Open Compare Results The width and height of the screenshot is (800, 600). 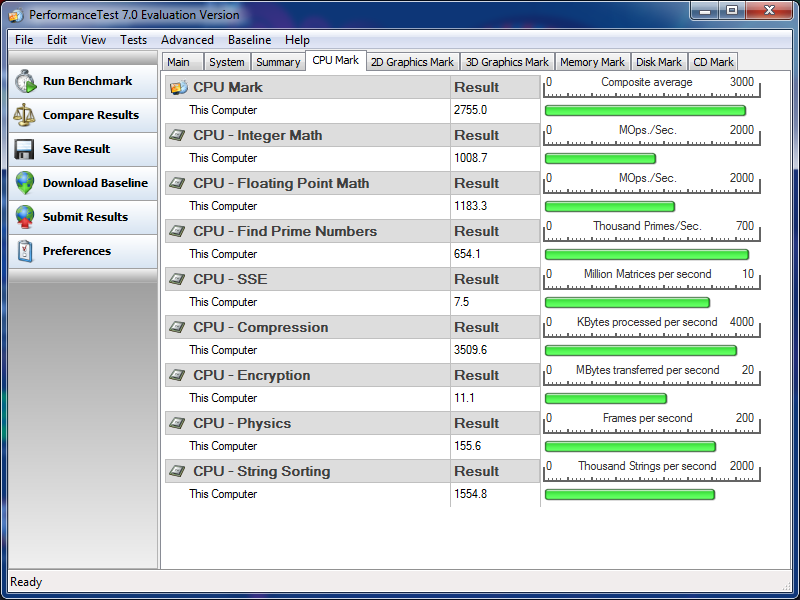[83, 115]
